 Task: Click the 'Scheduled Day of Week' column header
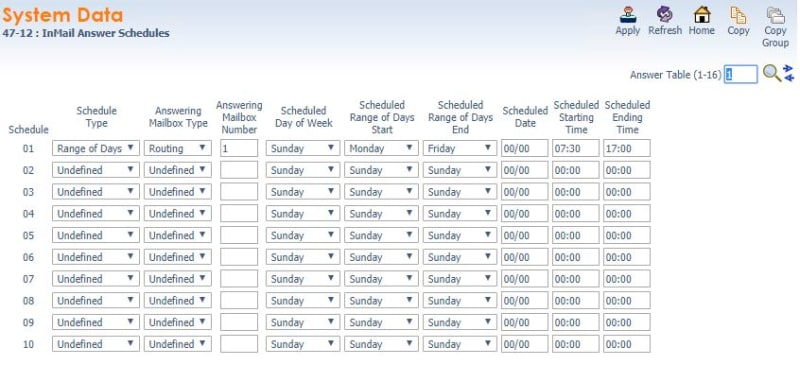tap(304, 117)
